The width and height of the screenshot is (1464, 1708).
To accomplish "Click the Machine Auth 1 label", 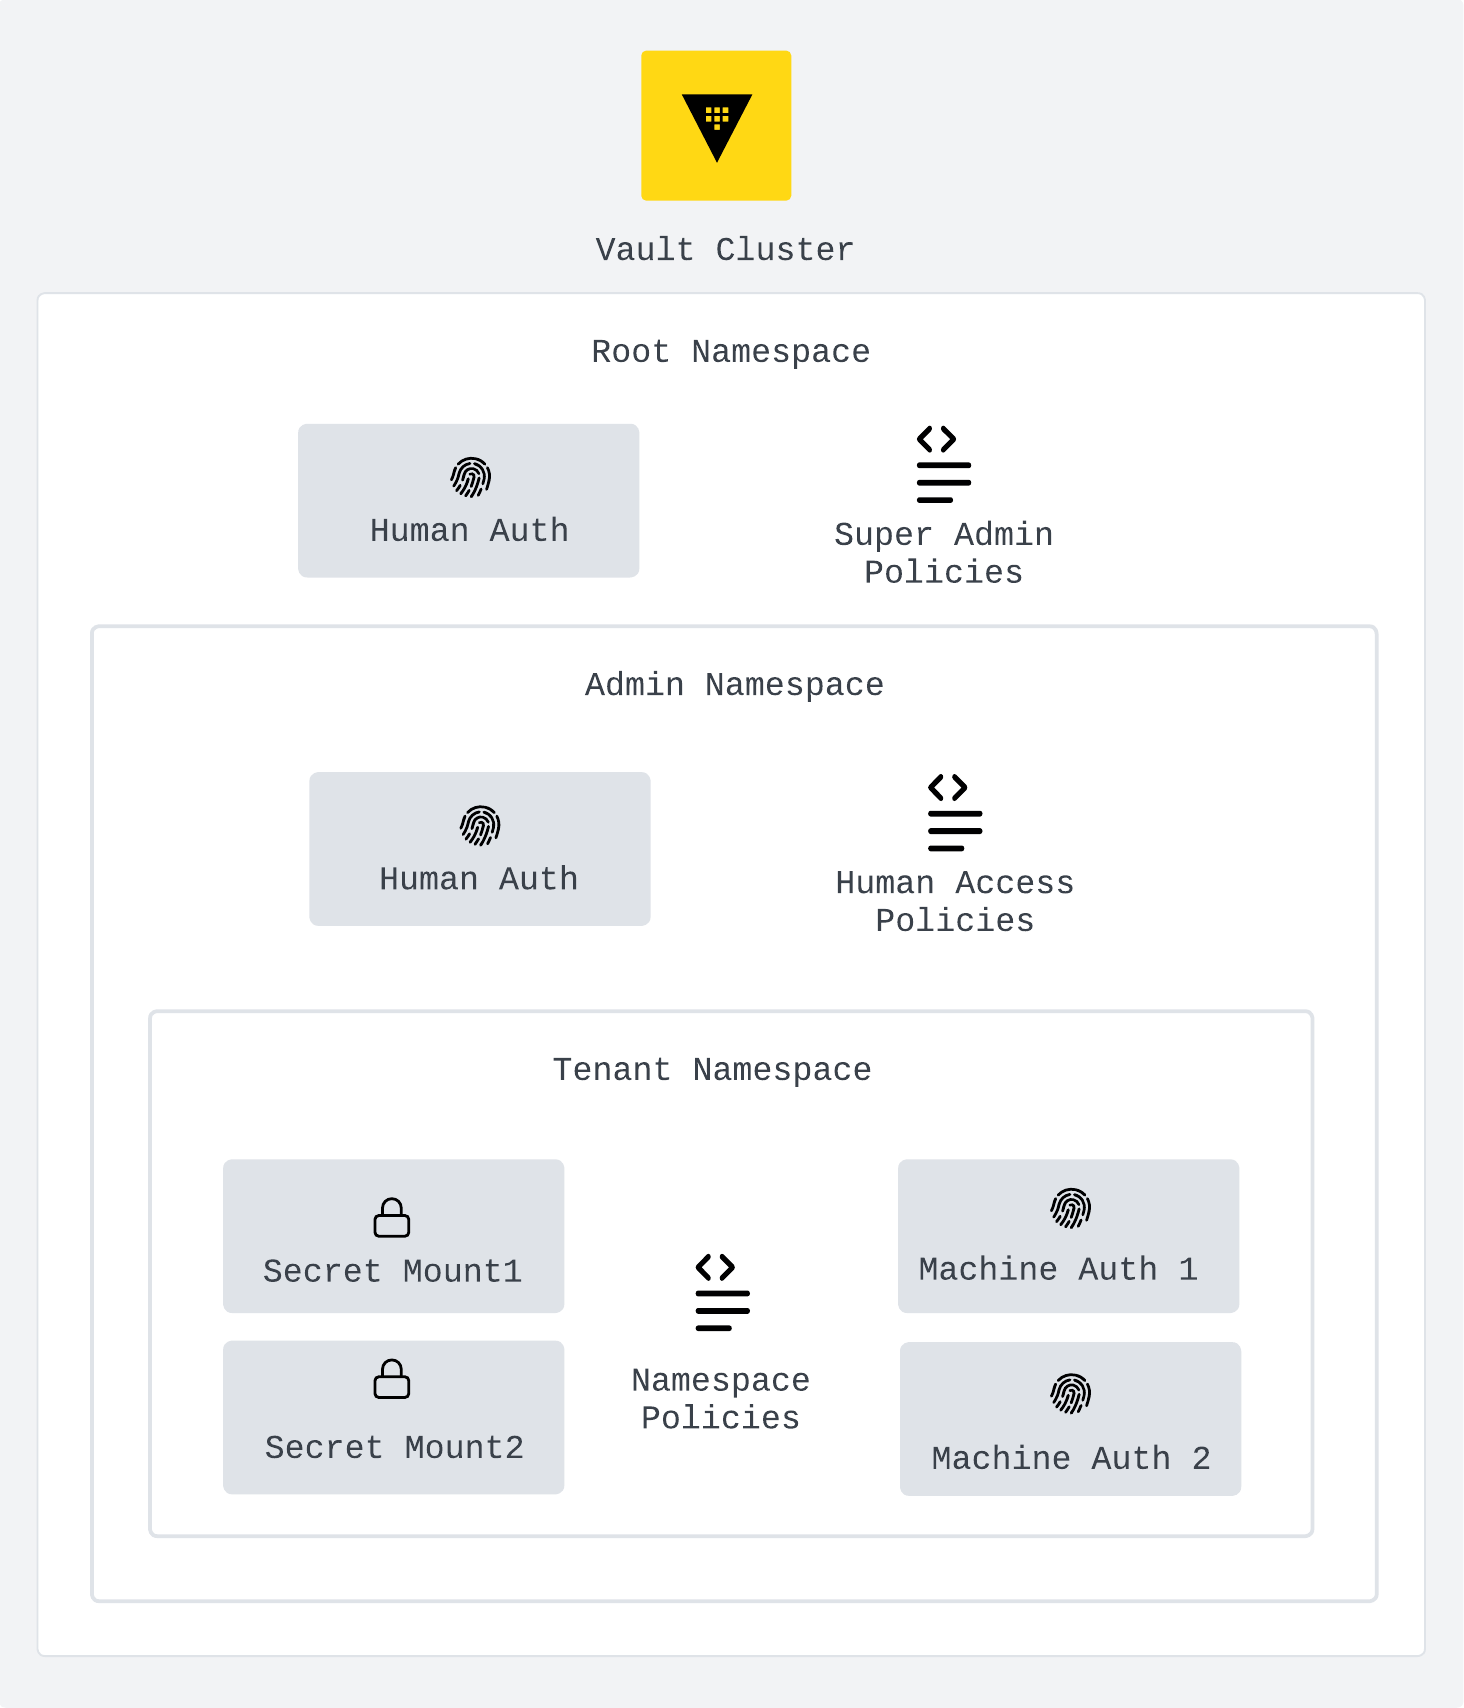I will tap(1058, 1269).
